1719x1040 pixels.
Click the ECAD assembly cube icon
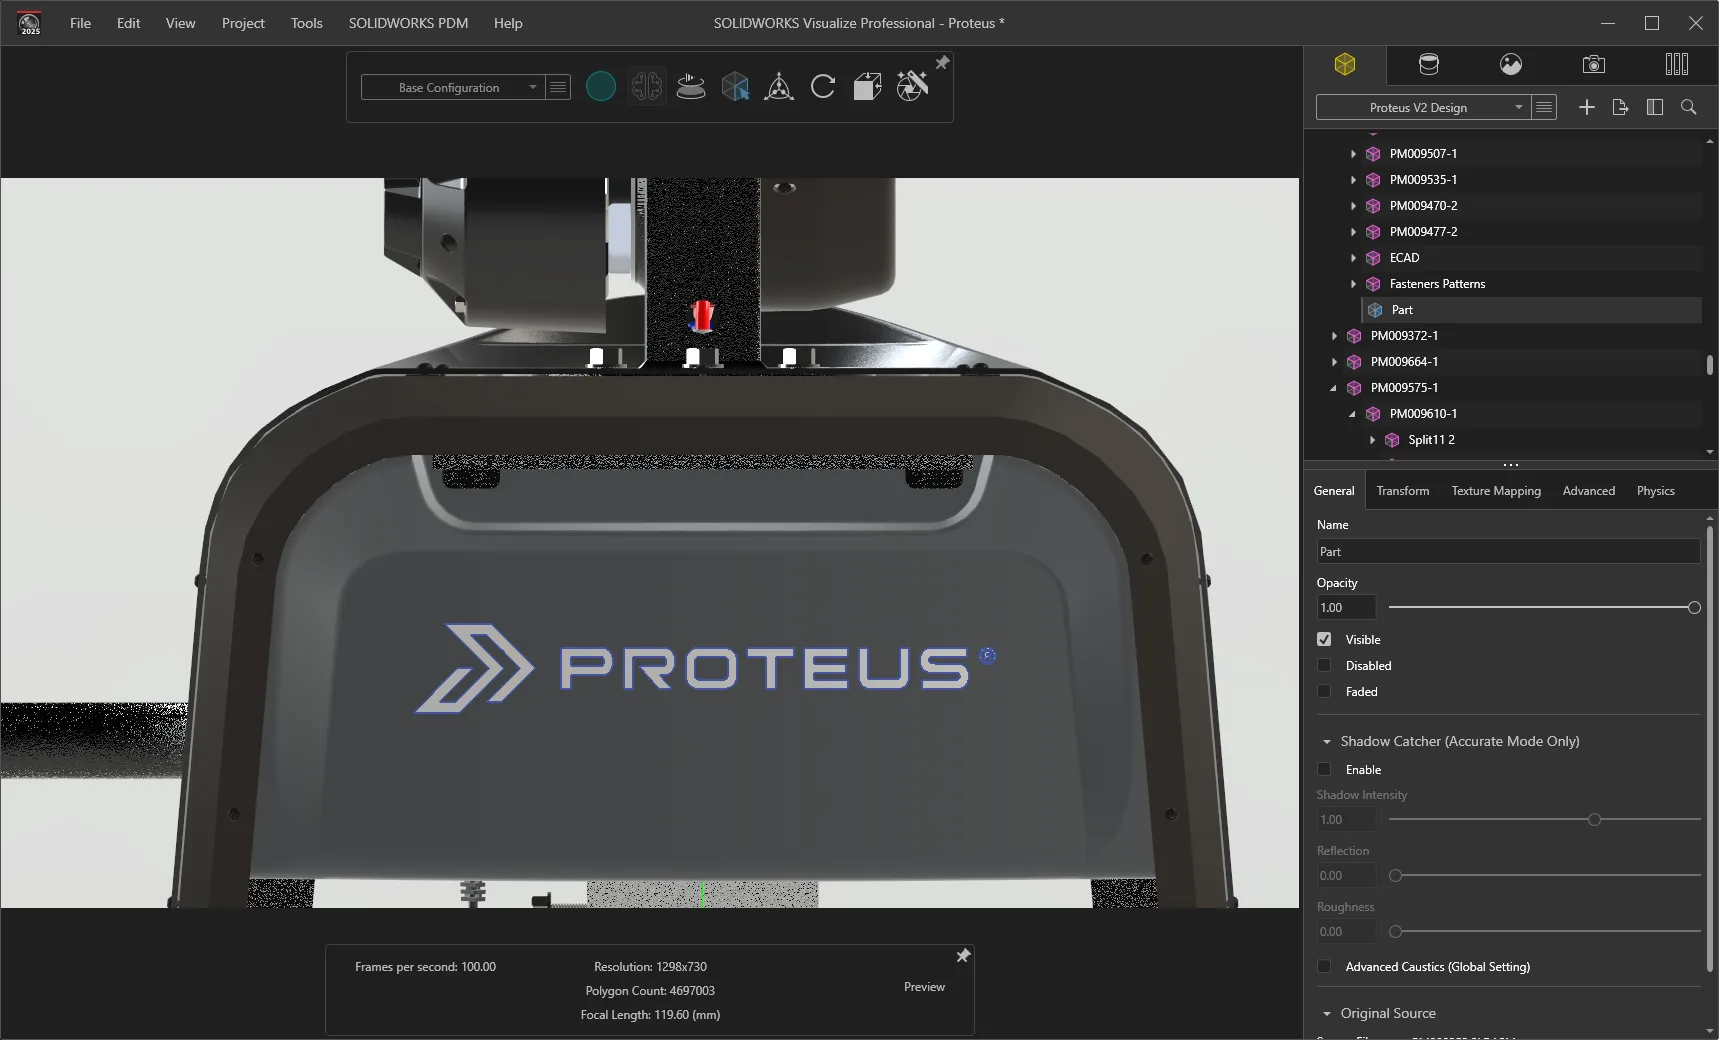click(1373, 258)
